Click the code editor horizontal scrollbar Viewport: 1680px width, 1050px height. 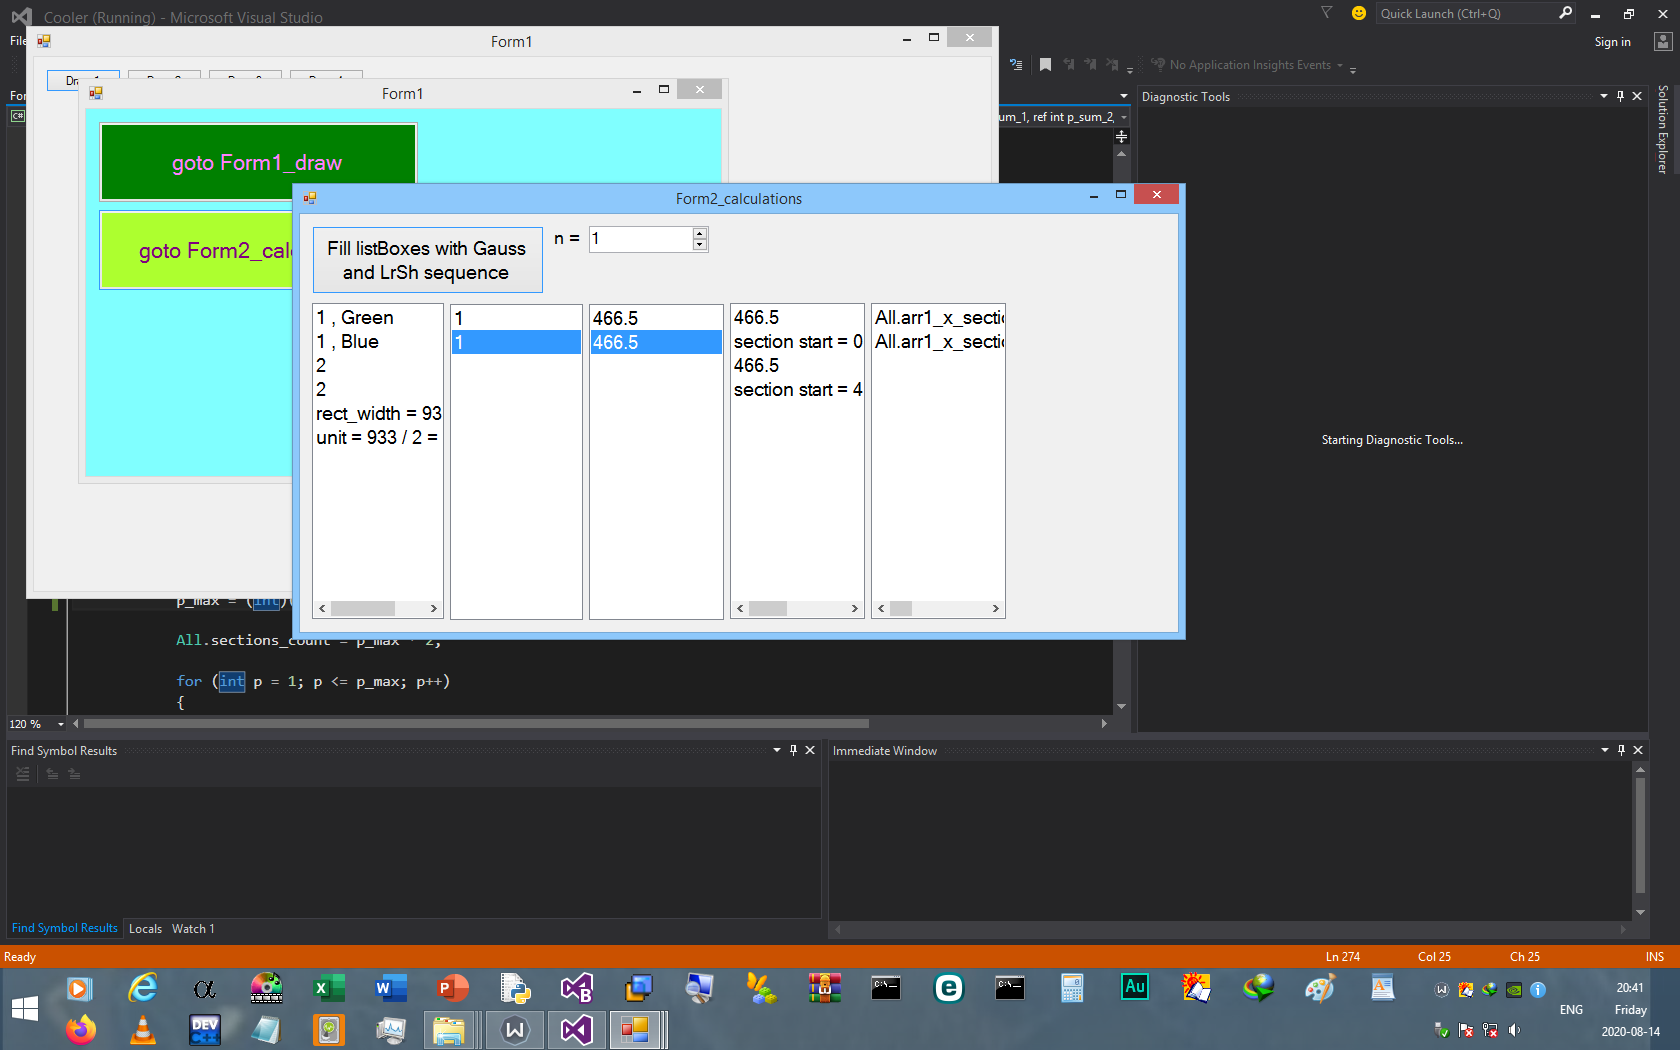coord(476,723)
